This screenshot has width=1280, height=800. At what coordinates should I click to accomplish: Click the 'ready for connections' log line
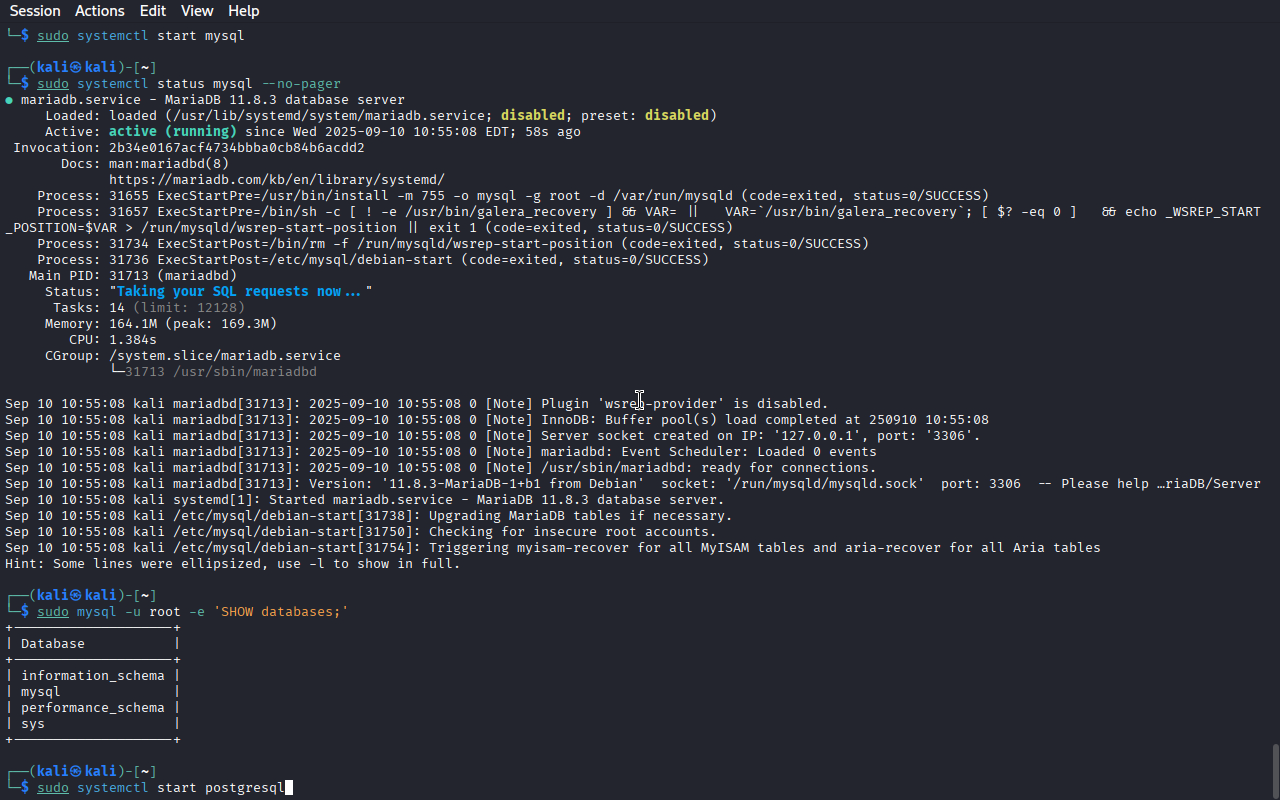(441, 468)
